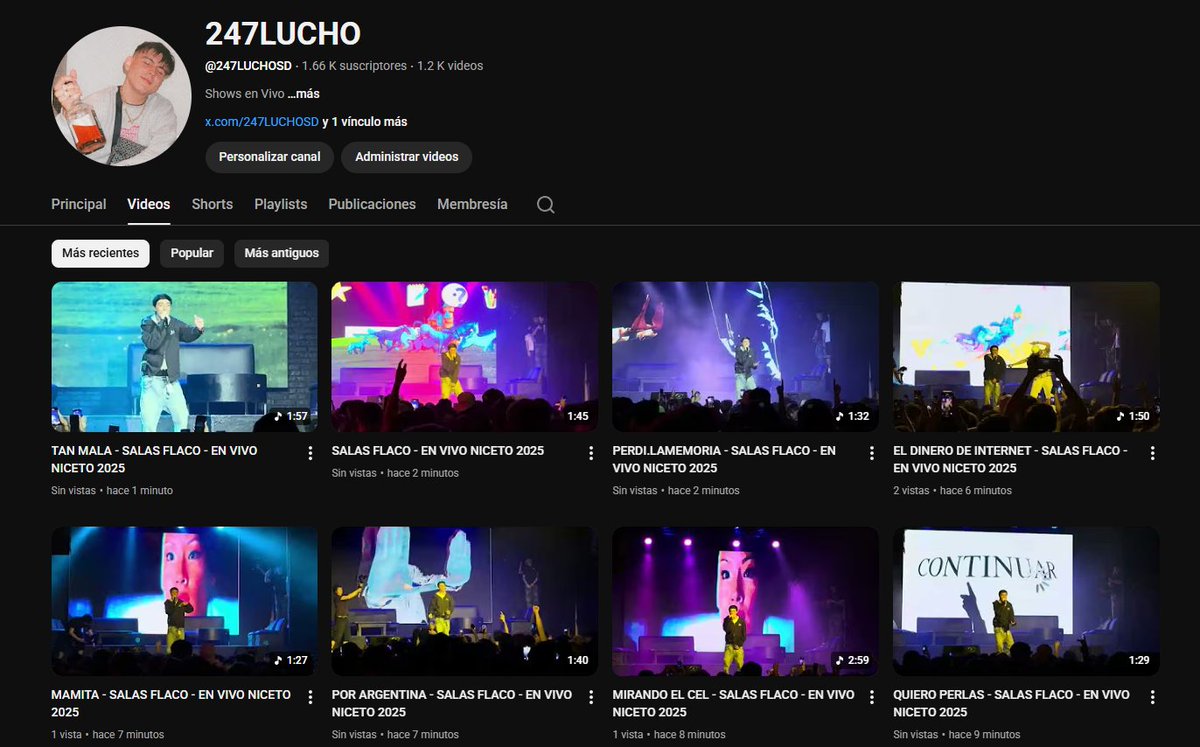Image resolution: width=1200 pixels, height=747 pixels.
Task: Open title 'EL DINERO DE INTERNET - SALAS FLACO'
Action: pos(1010,459)
